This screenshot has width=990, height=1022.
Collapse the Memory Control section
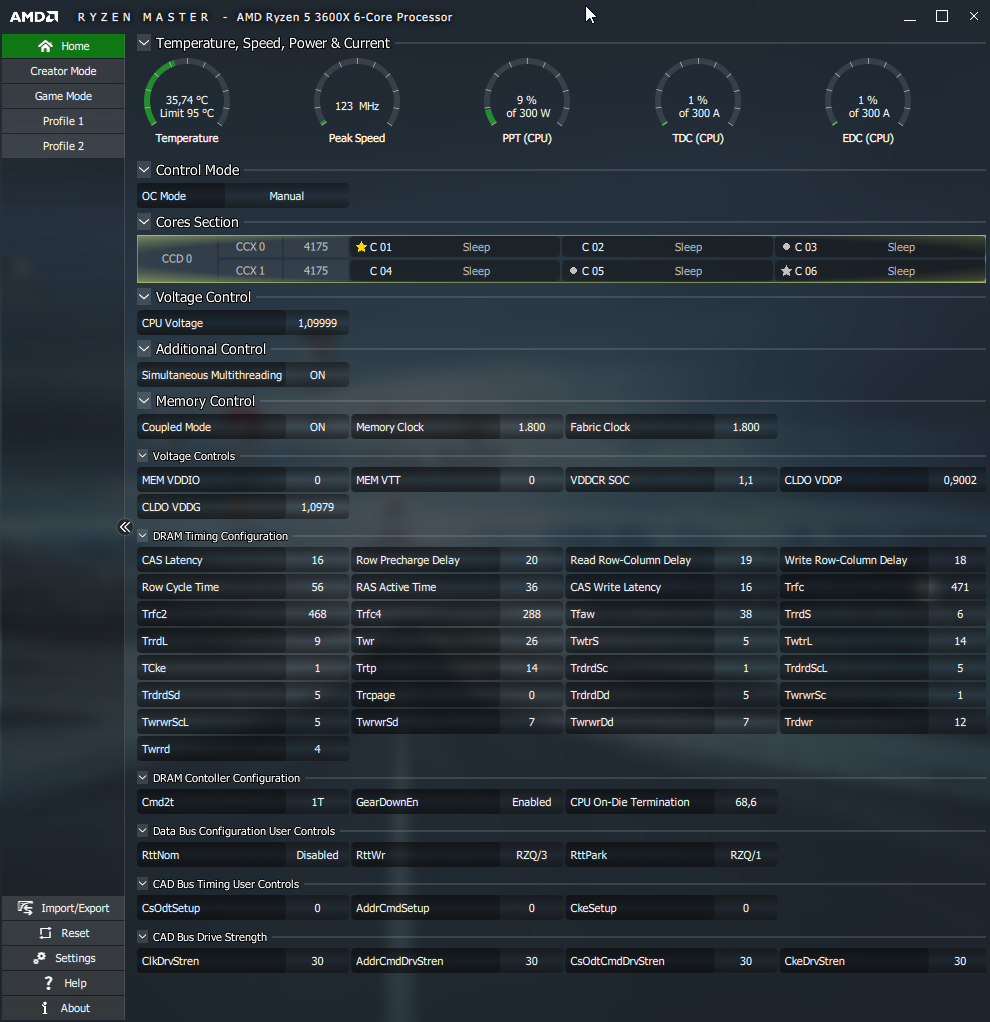(x=144, y=402)
